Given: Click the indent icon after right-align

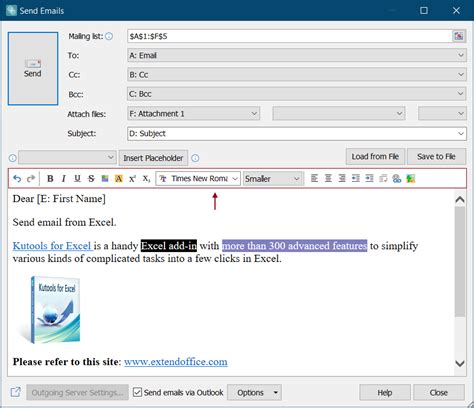Looking at the screenshot, I should pos(355,179).
